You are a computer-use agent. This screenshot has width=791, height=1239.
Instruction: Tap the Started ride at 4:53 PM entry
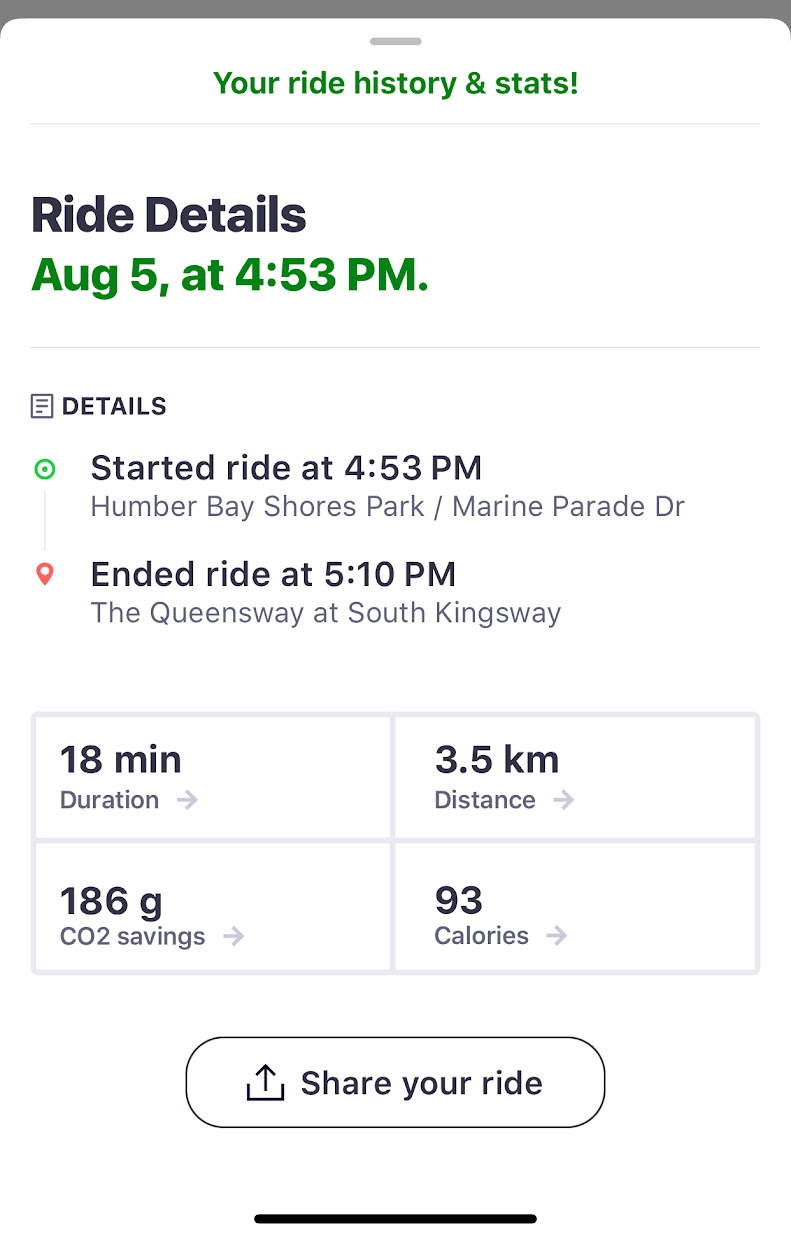pos(286,468)
